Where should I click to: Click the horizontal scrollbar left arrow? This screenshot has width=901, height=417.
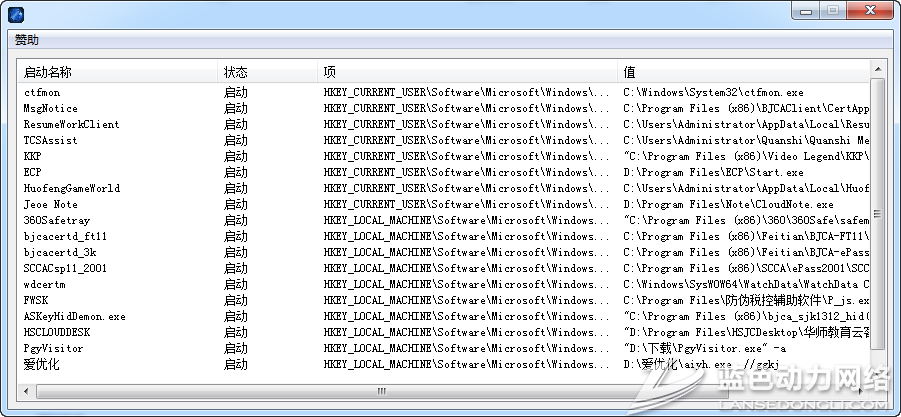coord(26,391)
